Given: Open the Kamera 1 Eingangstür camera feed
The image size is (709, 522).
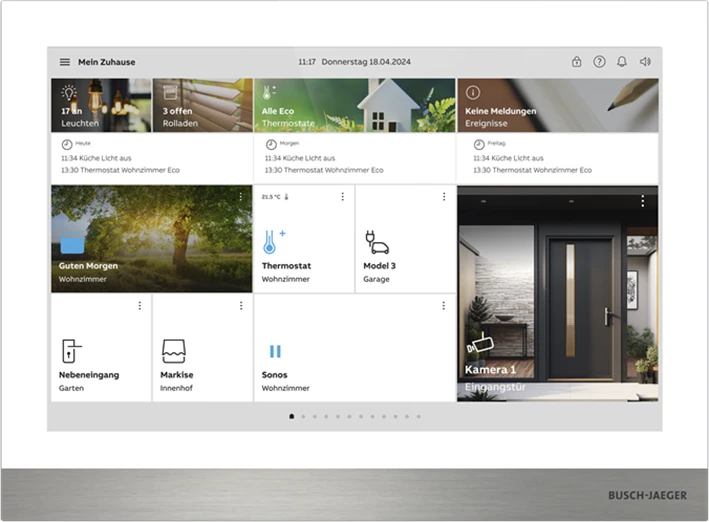Looking at the screenshot, I should [x=557, y=300].
